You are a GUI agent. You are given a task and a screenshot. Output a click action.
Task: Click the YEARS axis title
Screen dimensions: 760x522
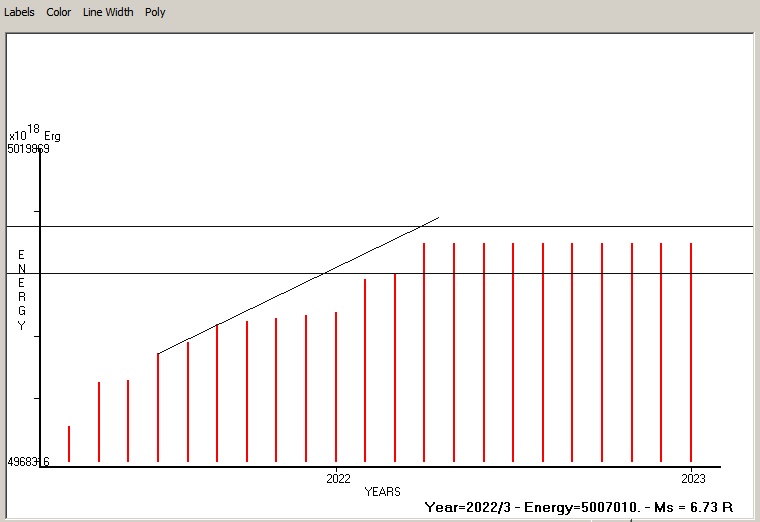(x=382, y=491)
